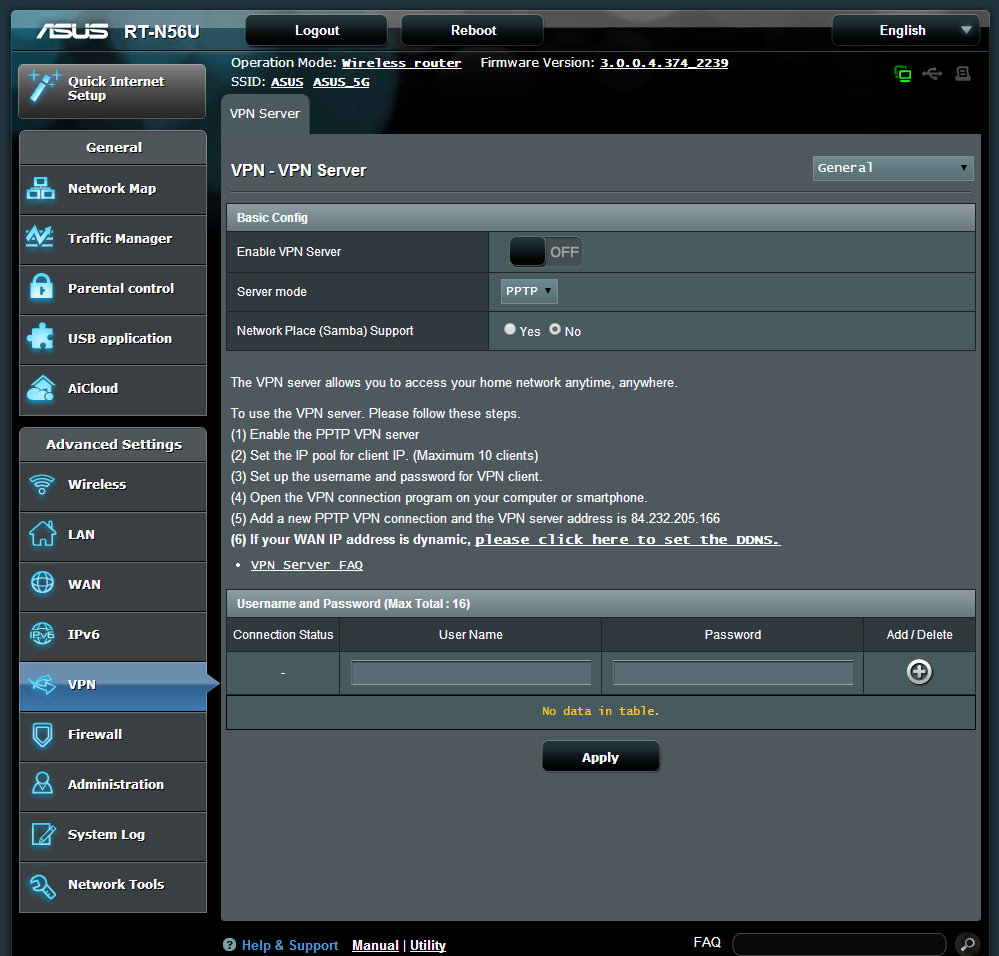This screenshot has height=956, width=999.
Task: Open USB application menu item
Action: click(113, 338)
